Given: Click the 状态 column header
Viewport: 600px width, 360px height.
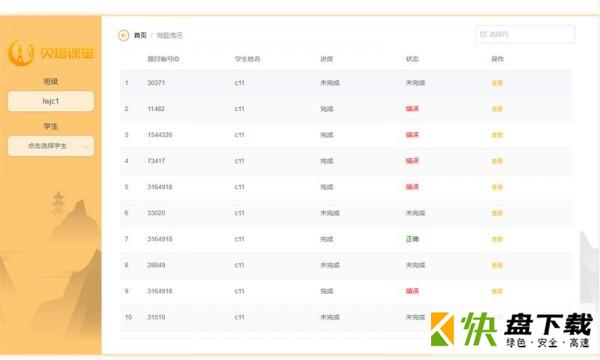Looking at the screenshot, I should click(412, 59).
